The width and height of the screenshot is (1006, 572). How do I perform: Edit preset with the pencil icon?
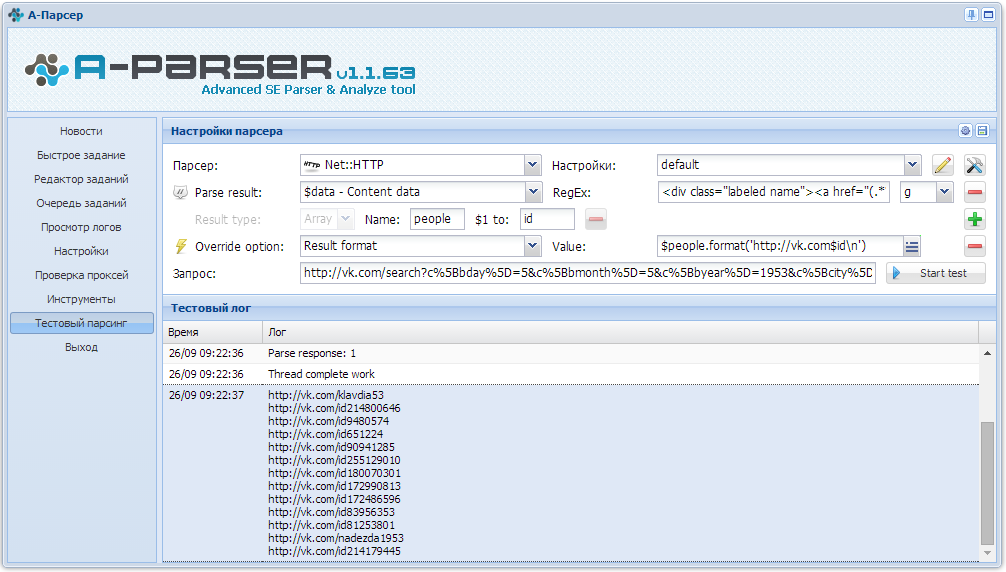click(942, 165)
